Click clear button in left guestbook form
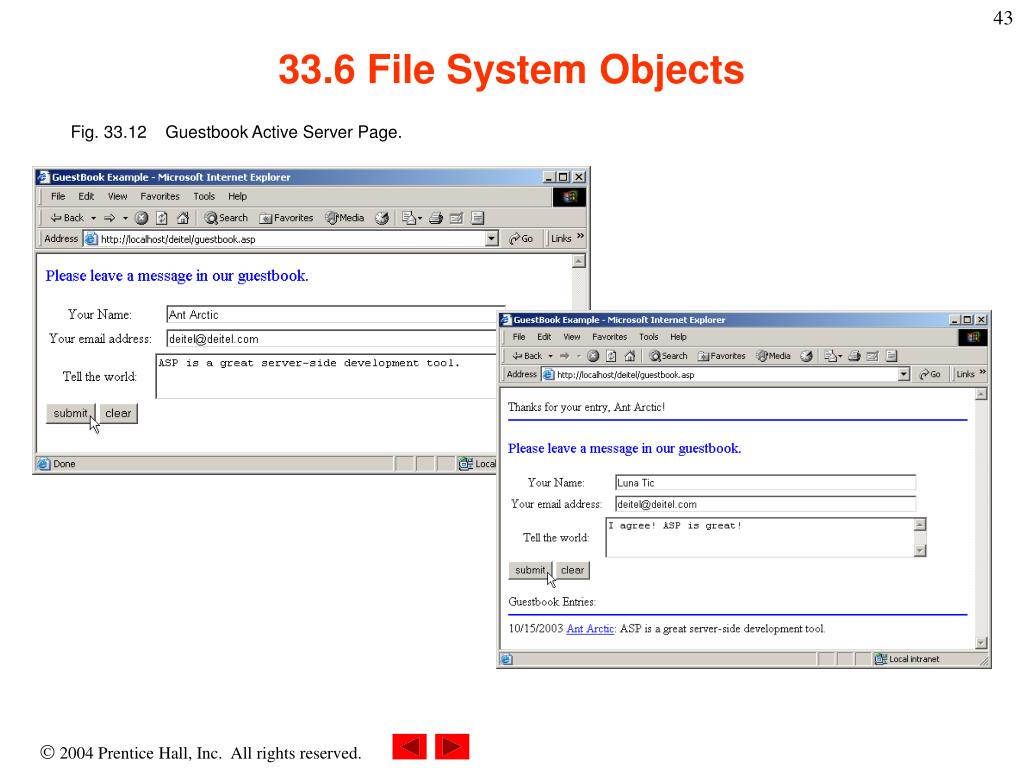This screenshot has height=768, width=1024. pyautogui.click(x=118, y=413)
